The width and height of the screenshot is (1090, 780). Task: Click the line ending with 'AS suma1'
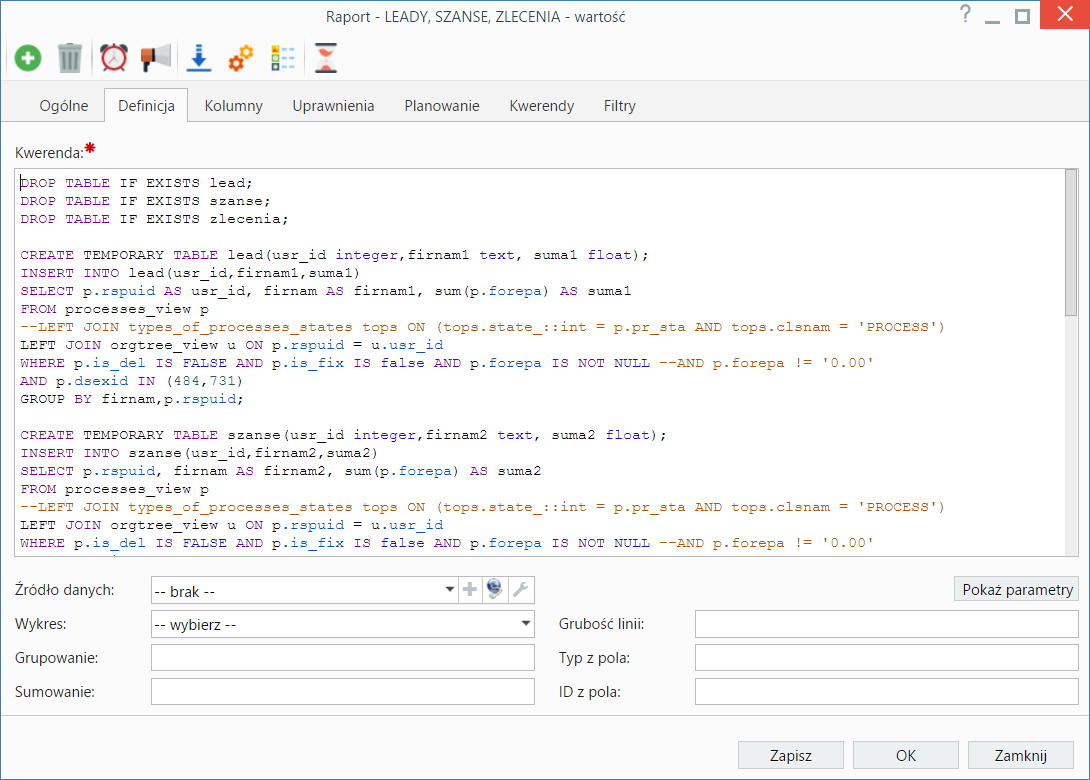(325, 291)
